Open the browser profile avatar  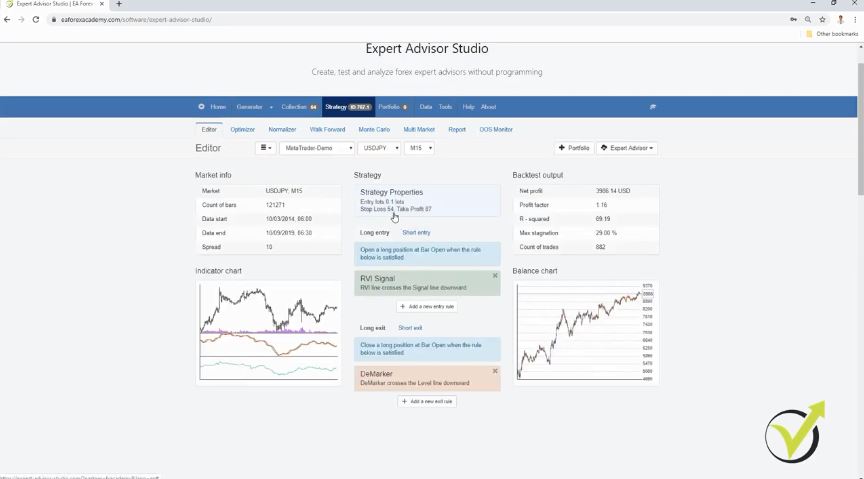click(840, 19)
